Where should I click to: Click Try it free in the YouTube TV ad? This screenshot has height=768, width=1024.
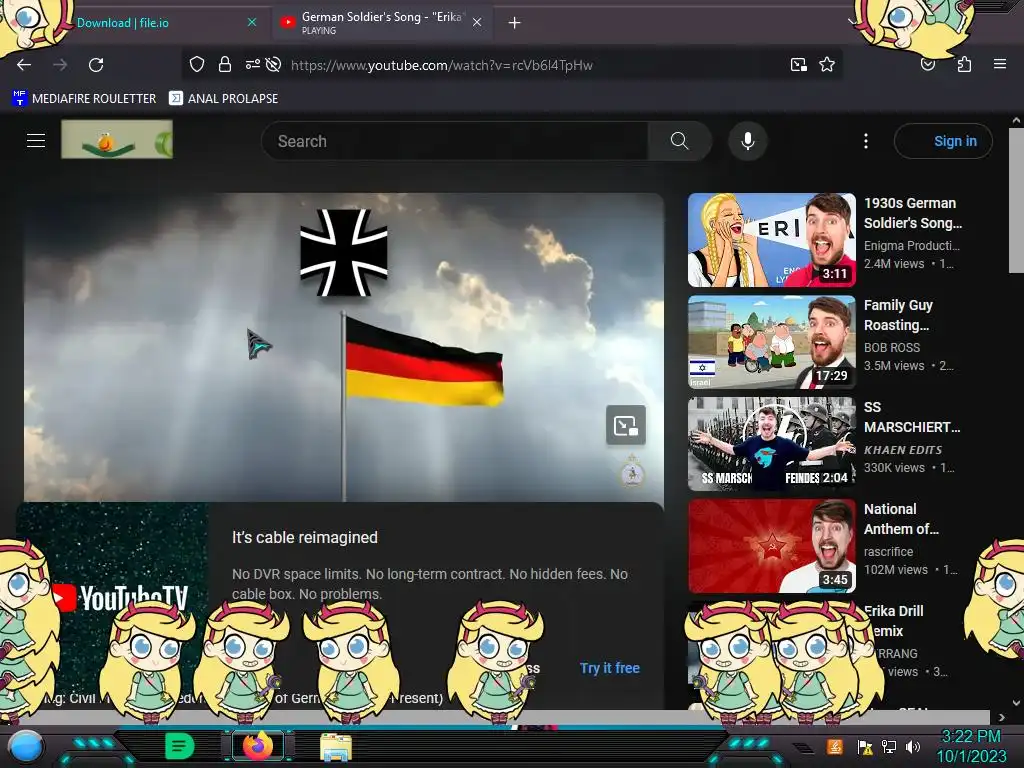click(x=609, y=668)
